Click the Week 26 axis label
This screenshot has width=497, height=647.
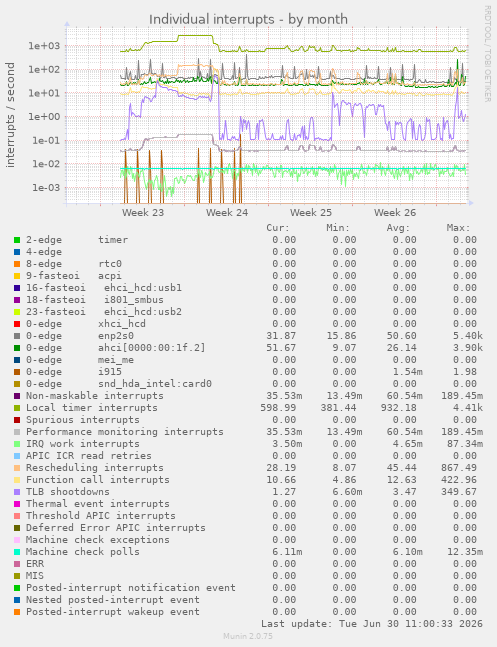coord(395,213)
